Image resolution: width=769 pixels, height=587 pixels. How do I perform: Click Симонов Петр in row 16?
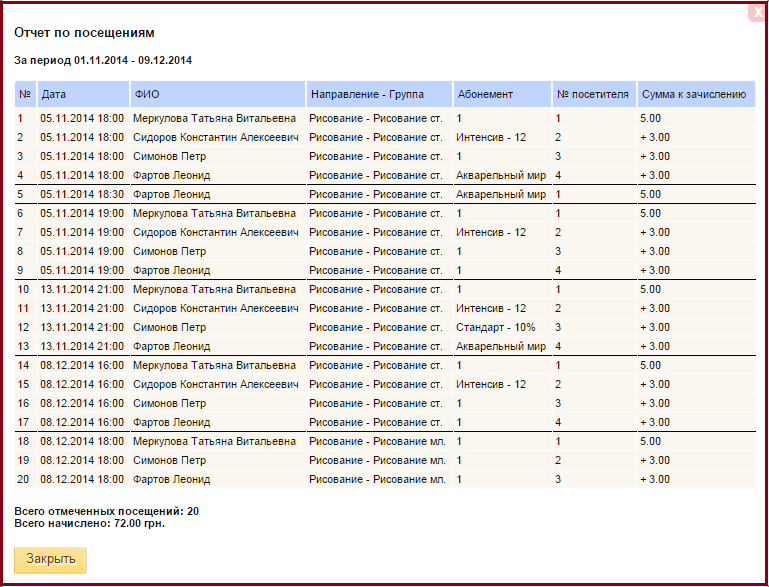169,403
